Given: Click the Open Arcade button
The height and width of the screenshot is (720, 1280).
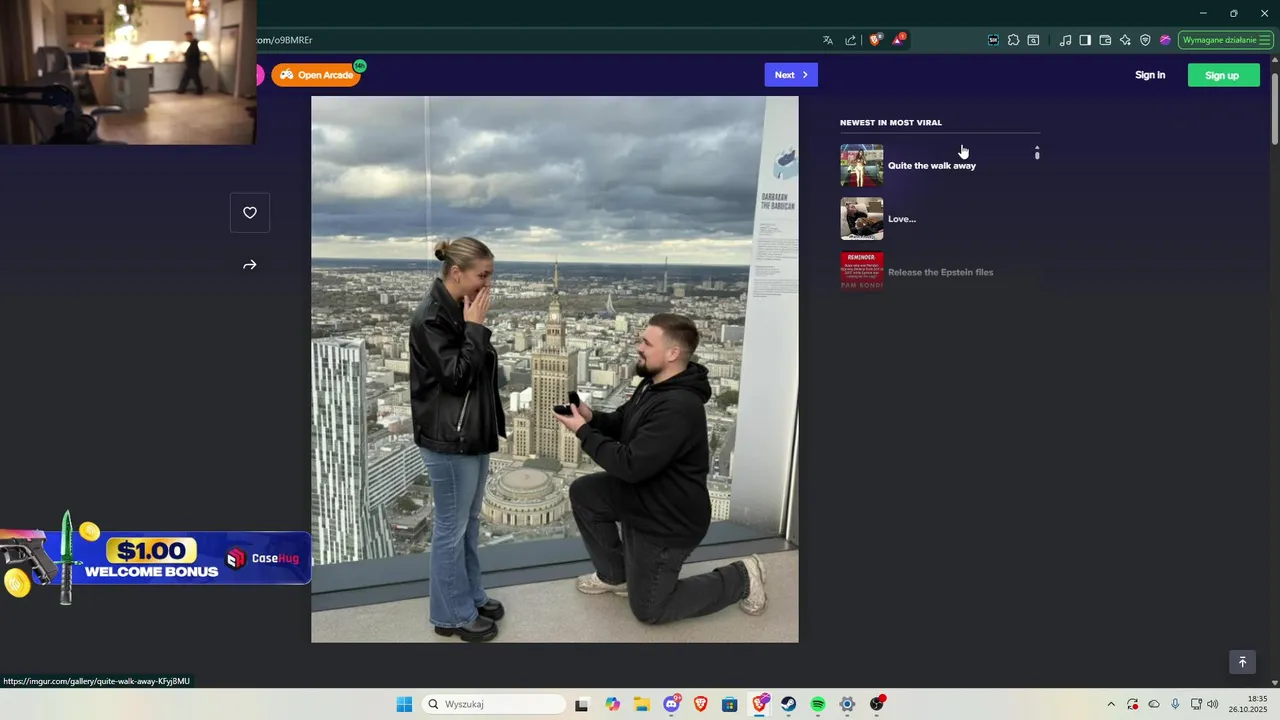Looking at the screenshot, I should click(x=316, y=75).
